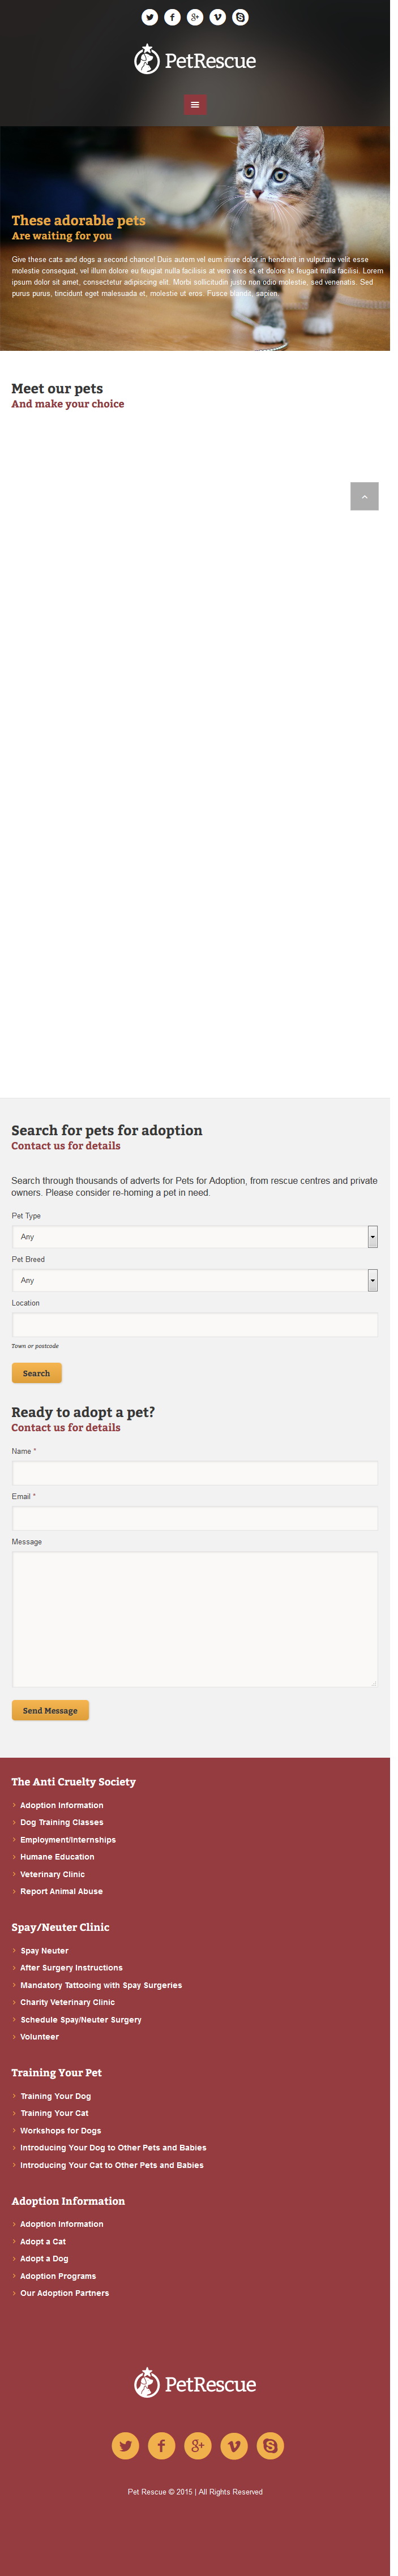
Task: Click the Twitter icon in the header
Action: coord(149,17)
